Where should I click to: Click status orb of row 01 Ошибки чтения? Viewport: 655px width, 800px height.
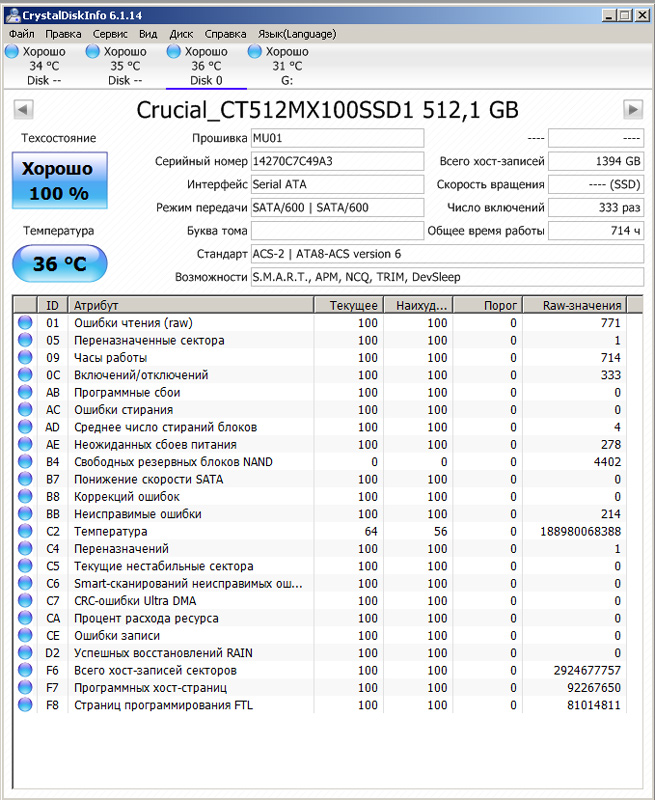coord(25,322)
